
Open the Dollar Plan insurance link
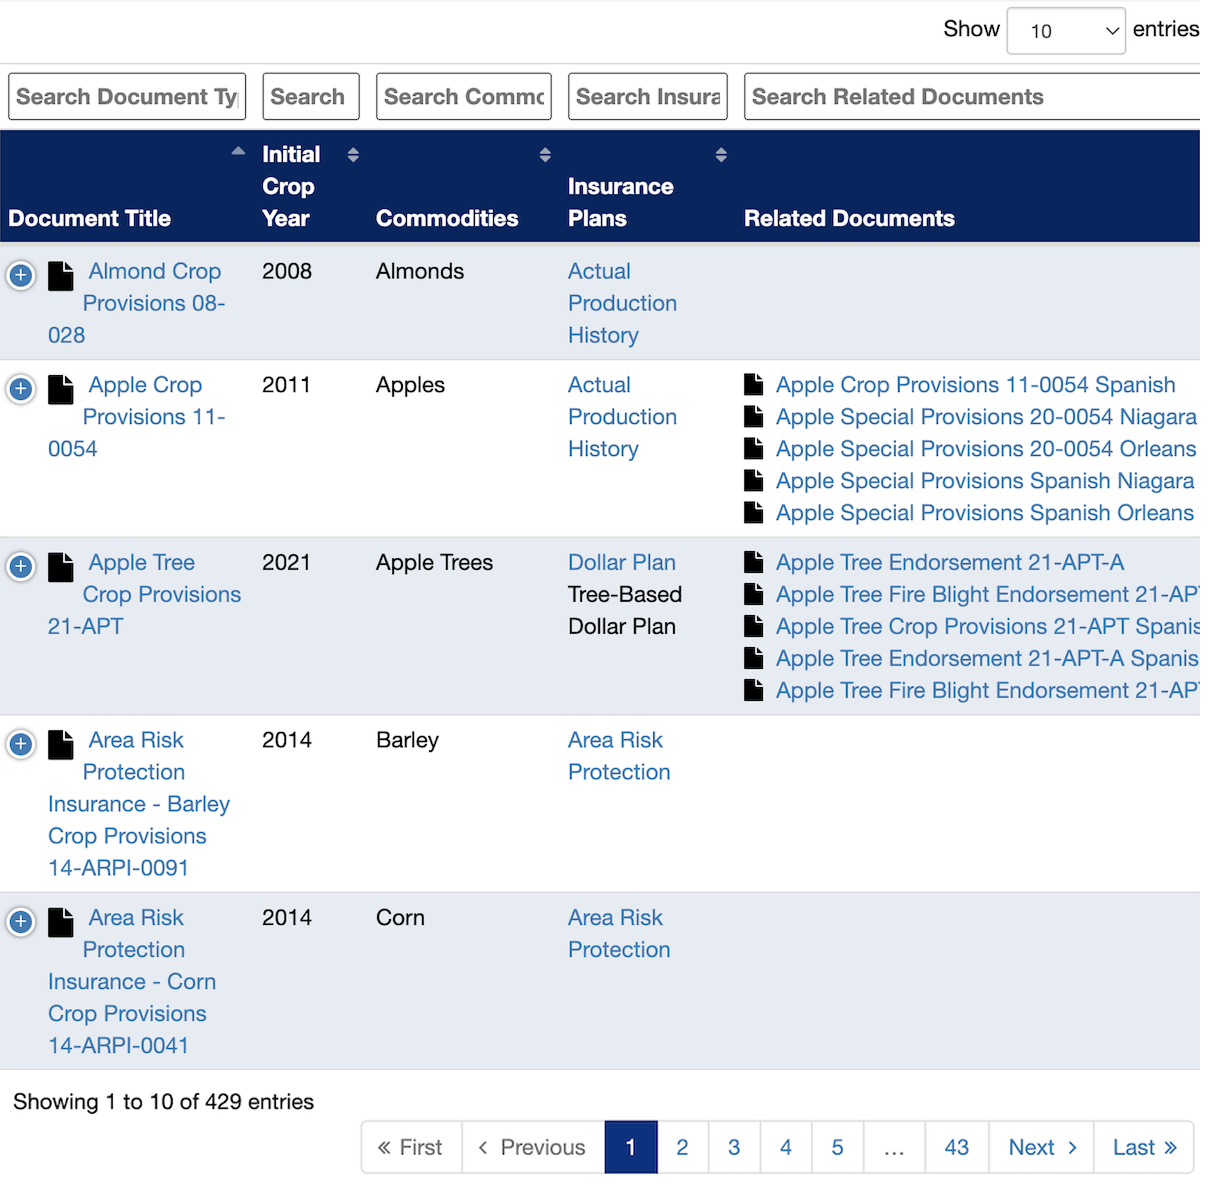[621, 562]
